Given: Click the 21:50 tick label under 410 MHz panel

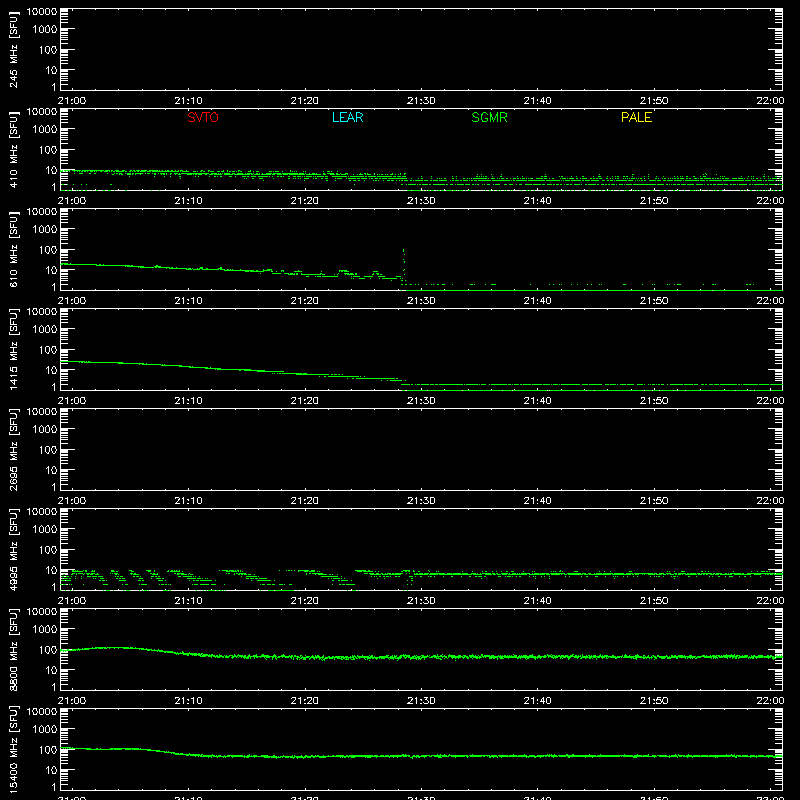Looking at the screenshot, I should coord(654,201).
